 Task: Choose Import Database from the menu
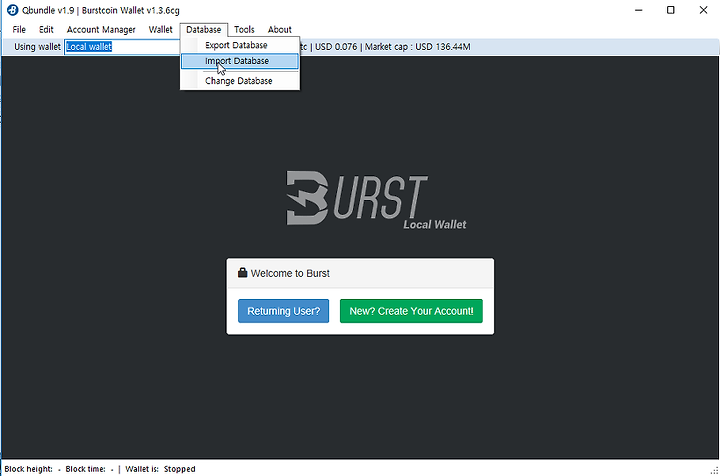click(240, 61)
